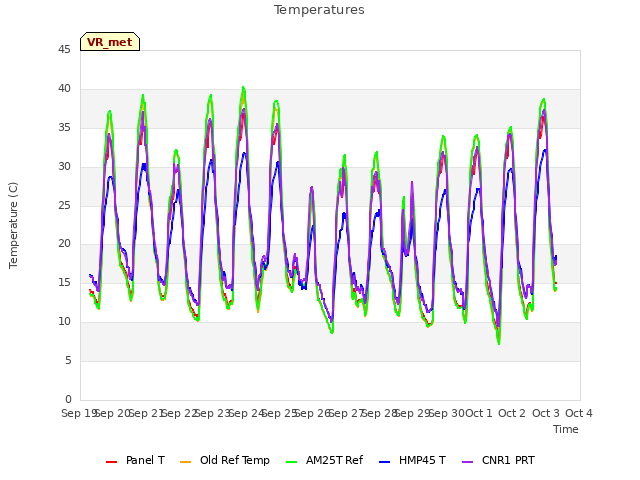Click the 45 y-axis tick label
Screen dimensions: 640x480
point(64,50)
